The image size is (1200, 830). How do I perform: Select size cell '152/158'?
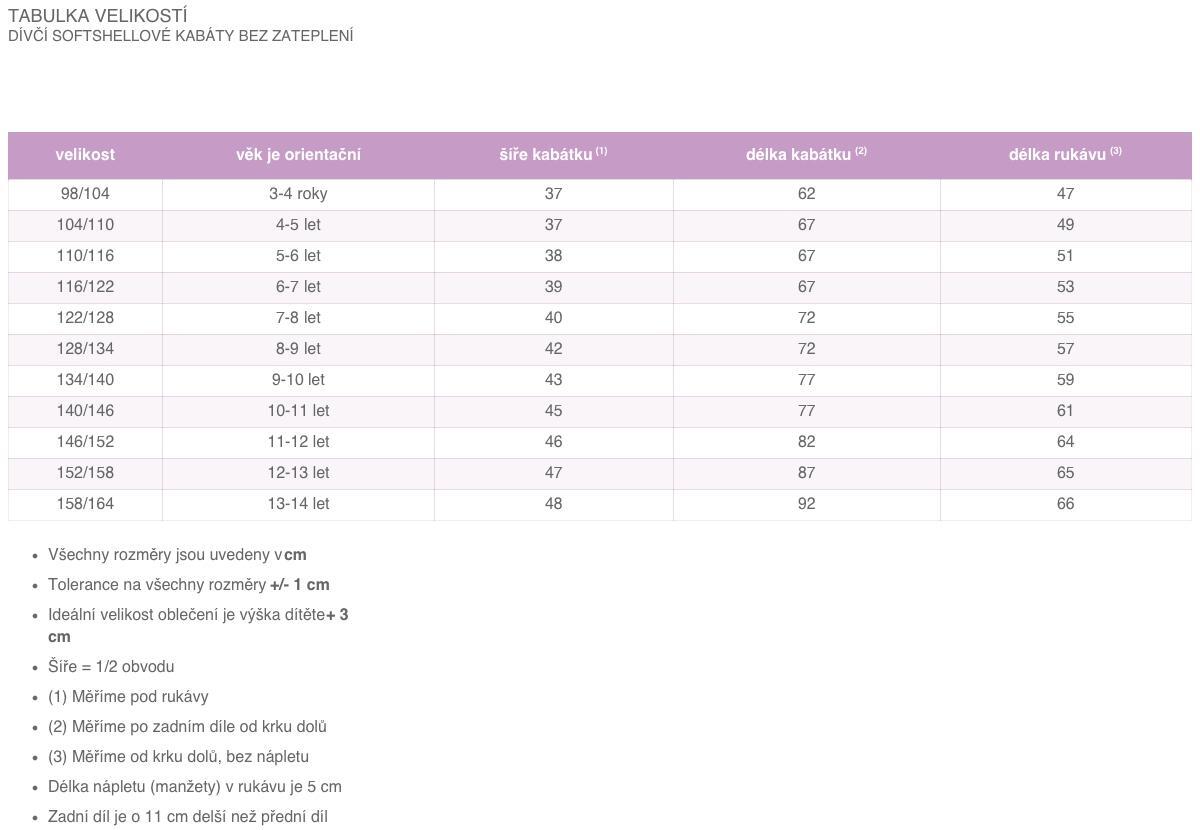click(85, 473)
